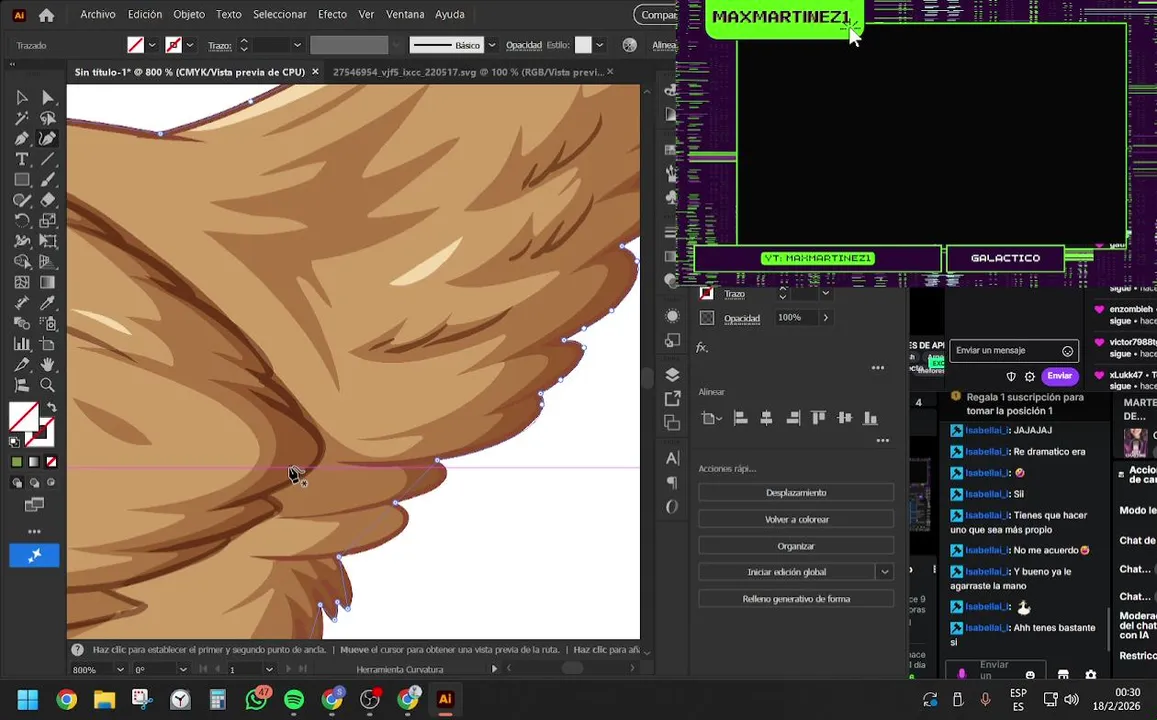1157x720 pixels.
Task: Click the Organizar button
Action: click(x=796, y=546)
